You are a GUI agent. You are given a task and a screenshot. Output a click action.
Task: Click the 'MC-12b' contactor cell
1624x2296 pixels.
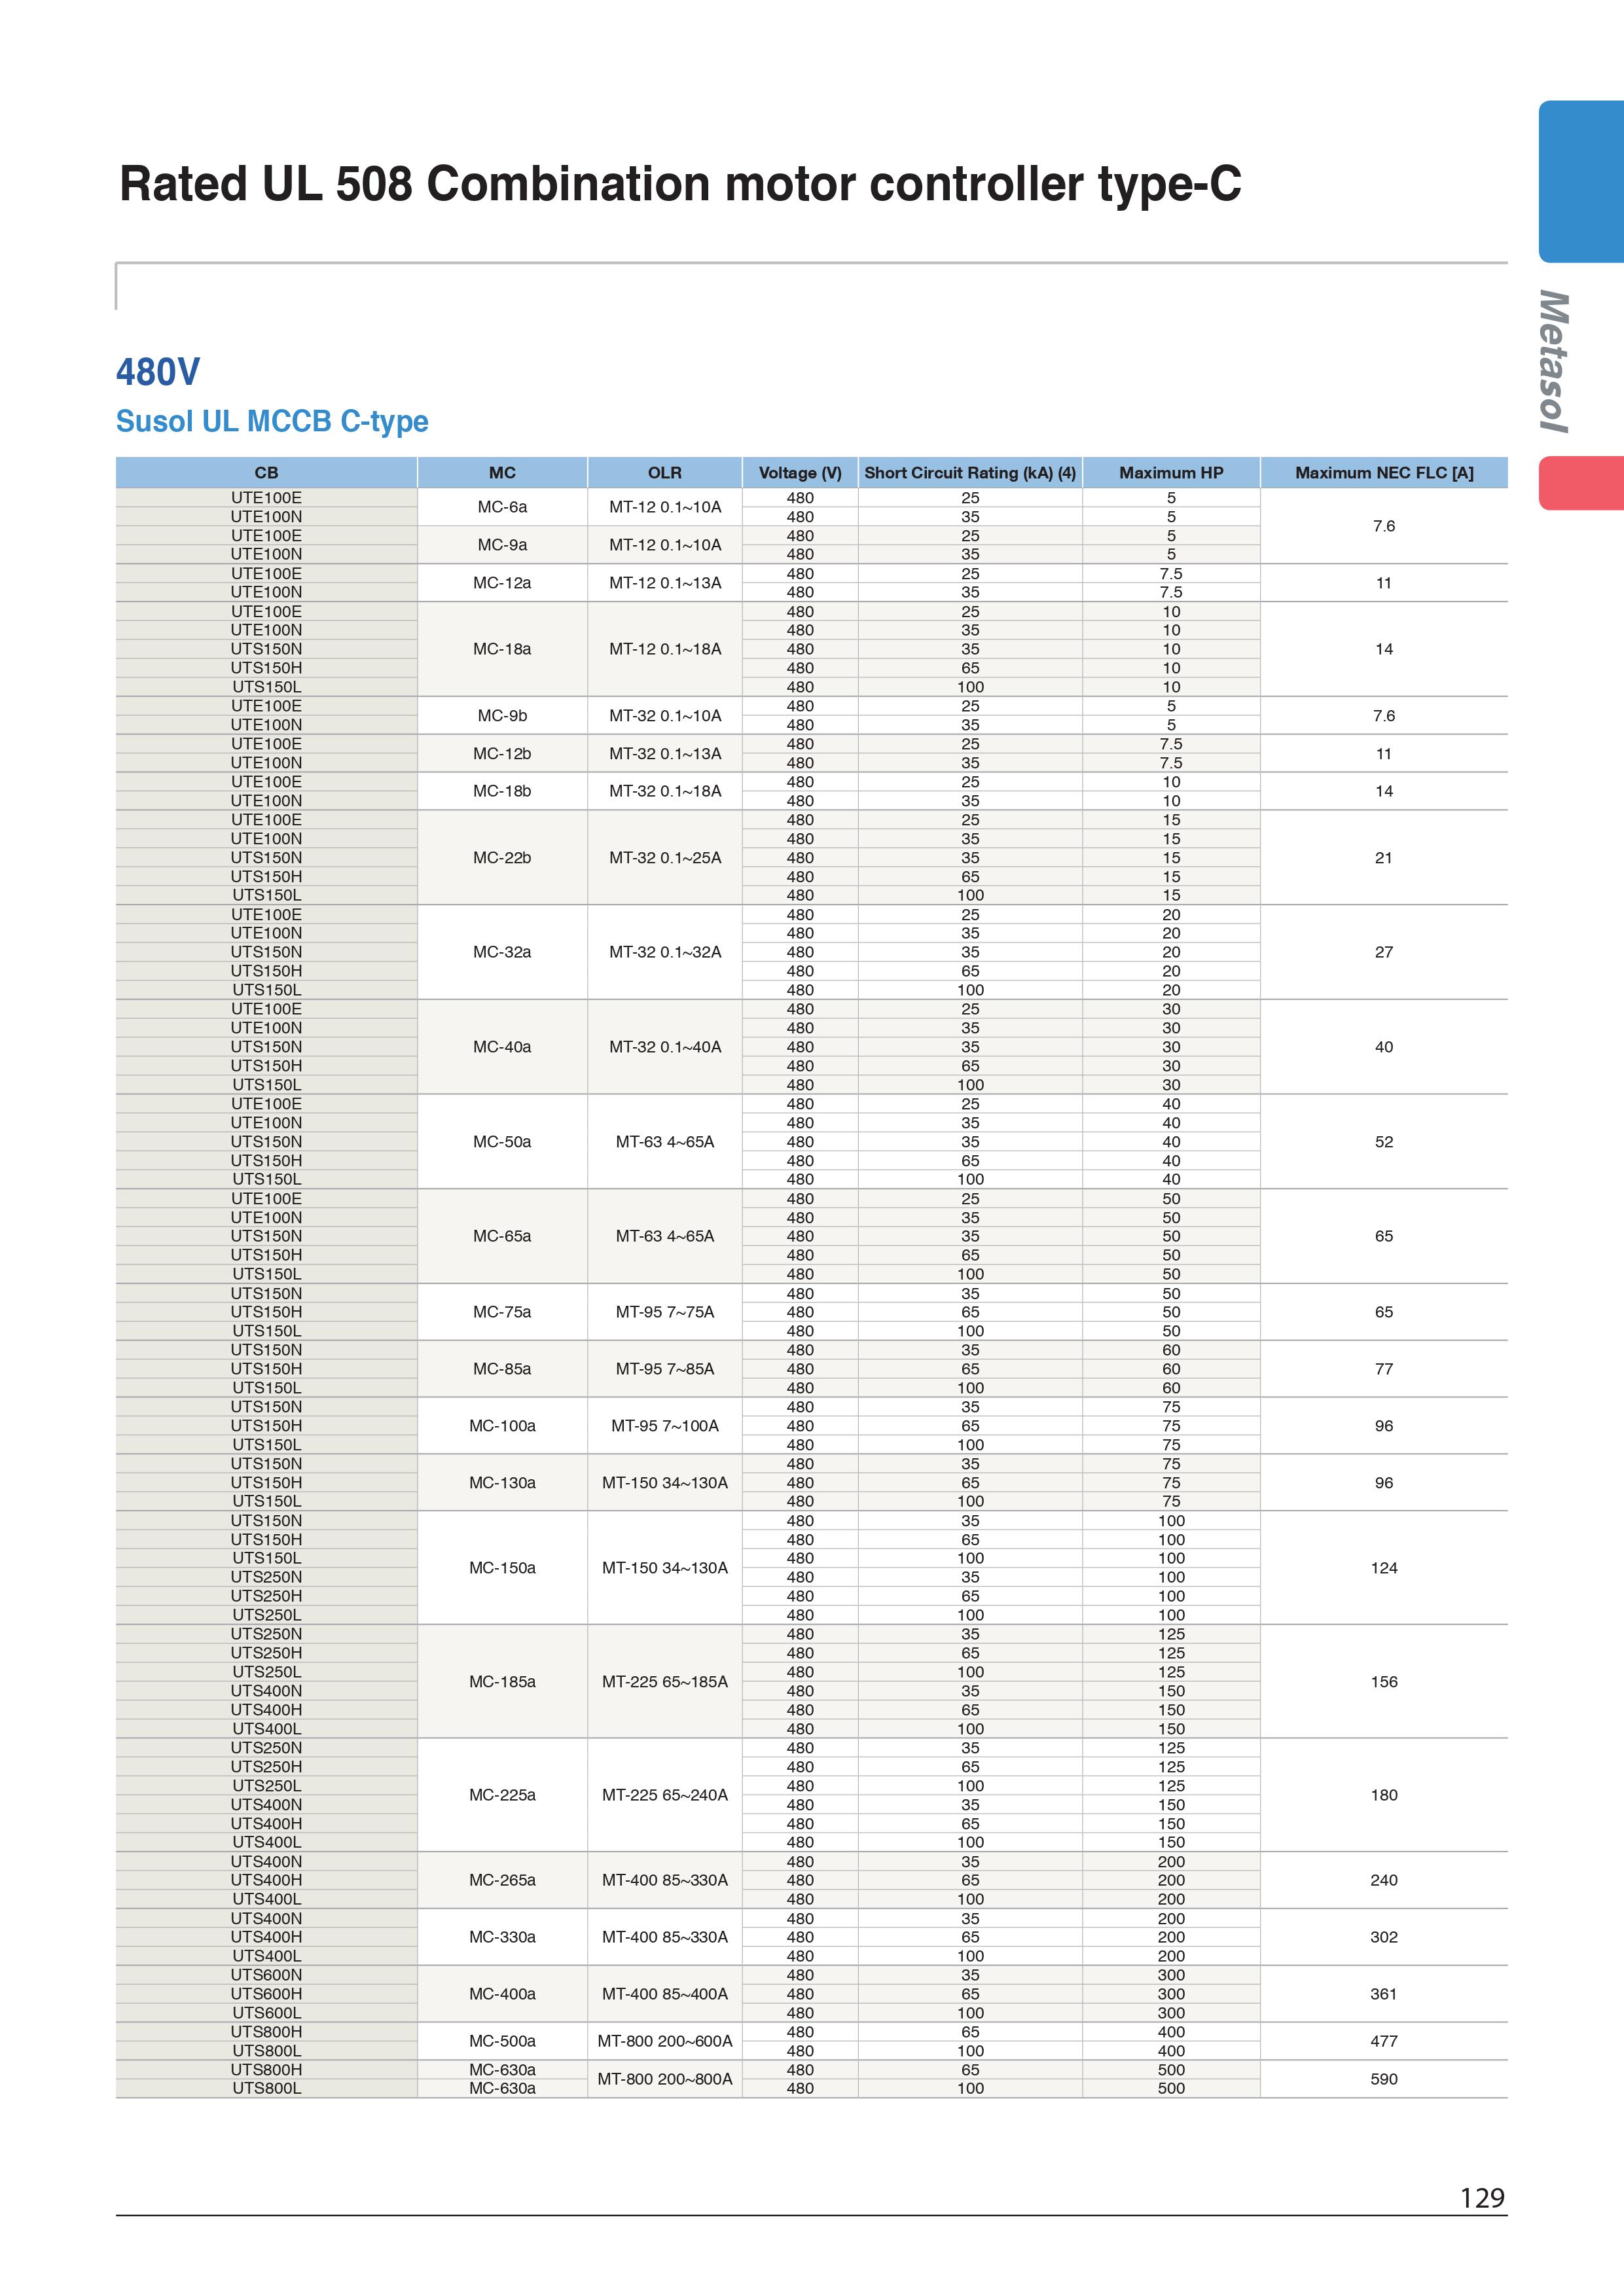coord(502,754)
